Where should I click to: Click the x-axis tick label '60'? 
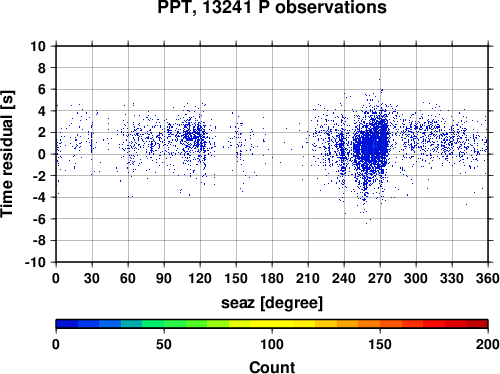128,278
